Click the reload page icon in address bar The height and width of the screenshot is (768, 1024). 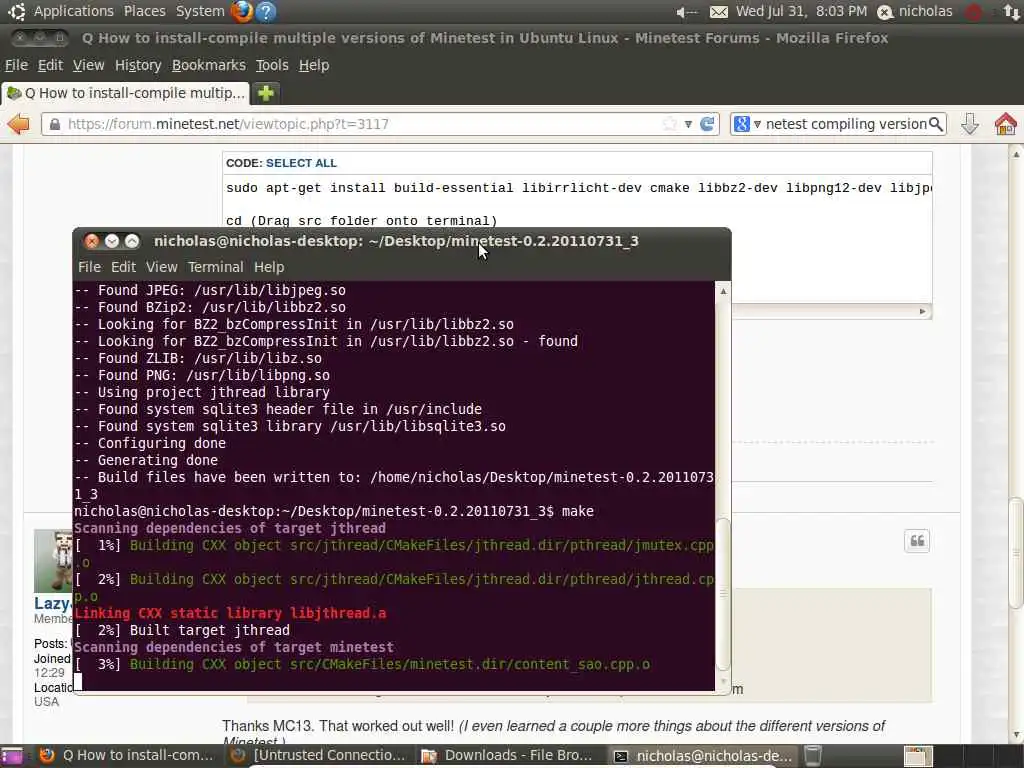[707, 124]
